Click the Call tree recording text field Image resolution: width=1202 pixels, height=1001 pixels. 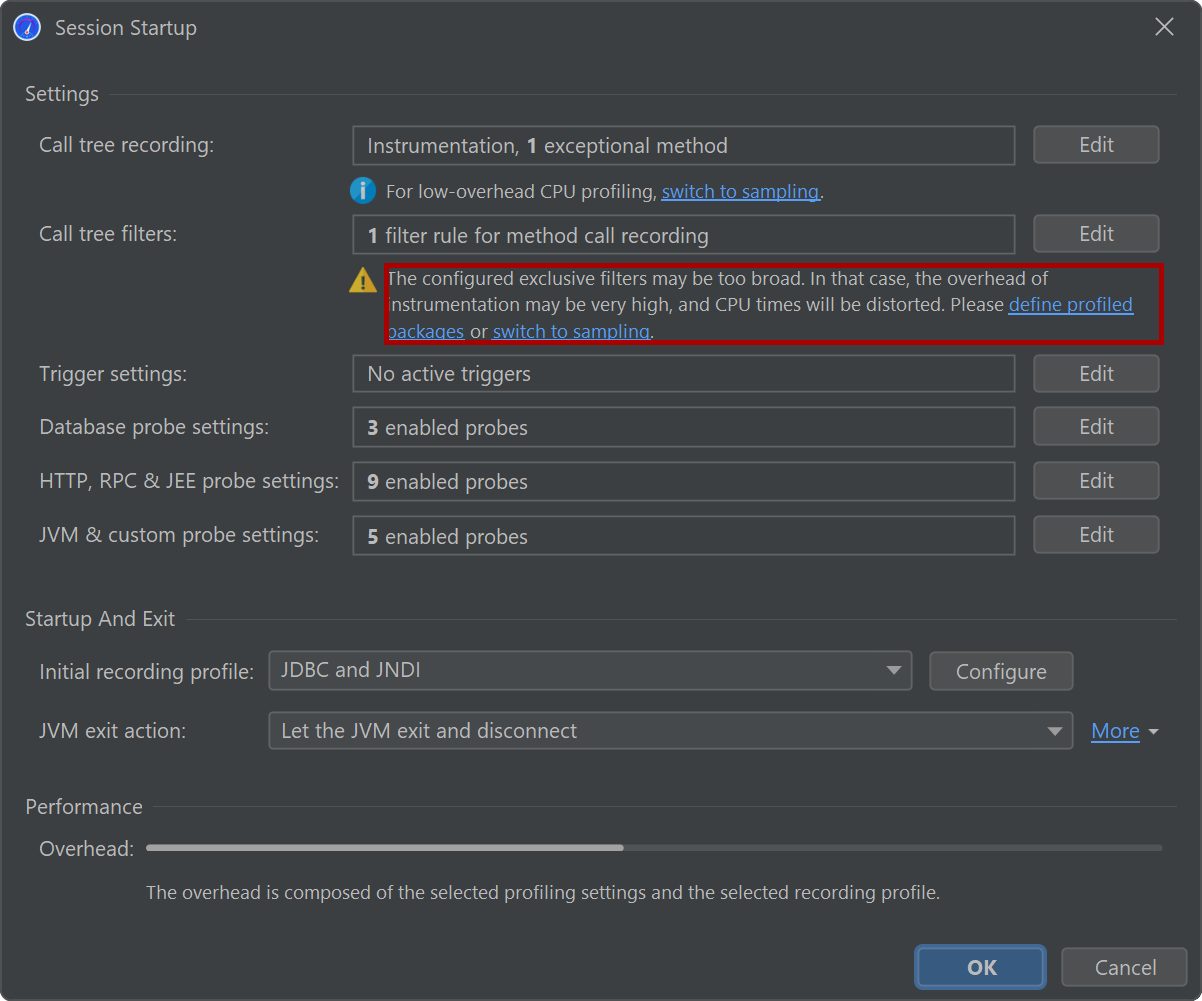683,146
